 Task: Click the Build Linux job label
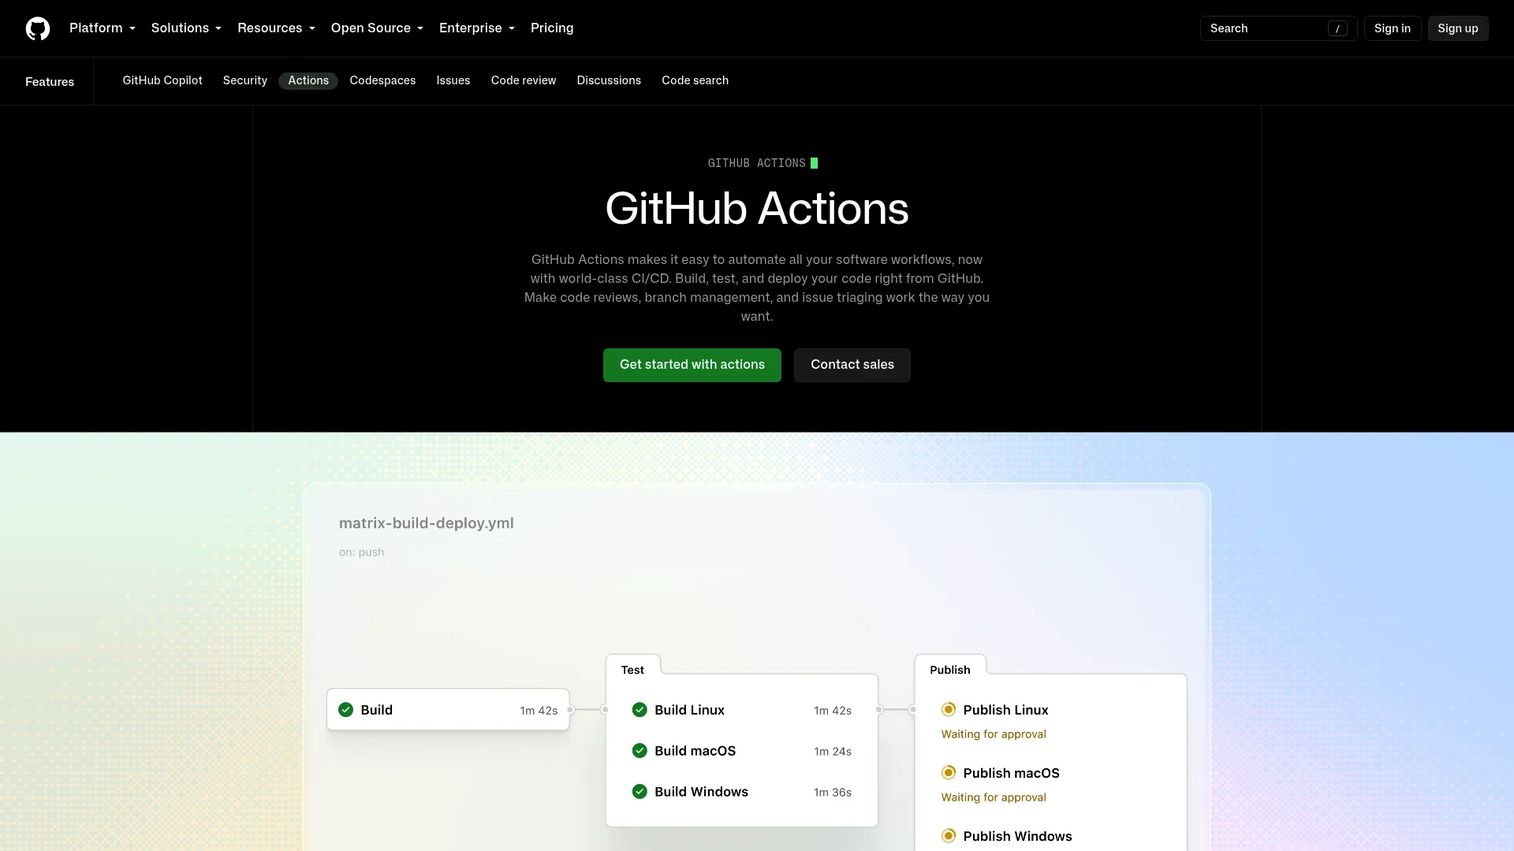[690, 710]
